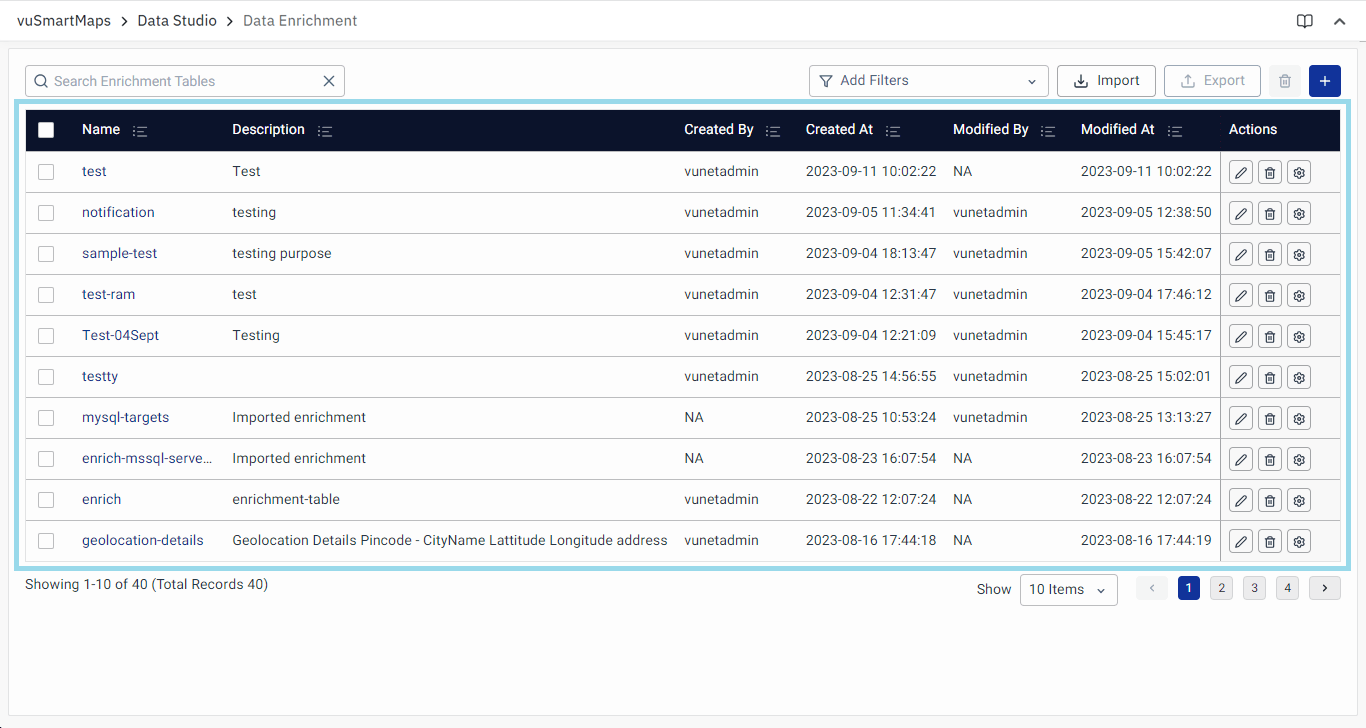Click the 'Showing 1-10 of 40' text

coord(146,585)
